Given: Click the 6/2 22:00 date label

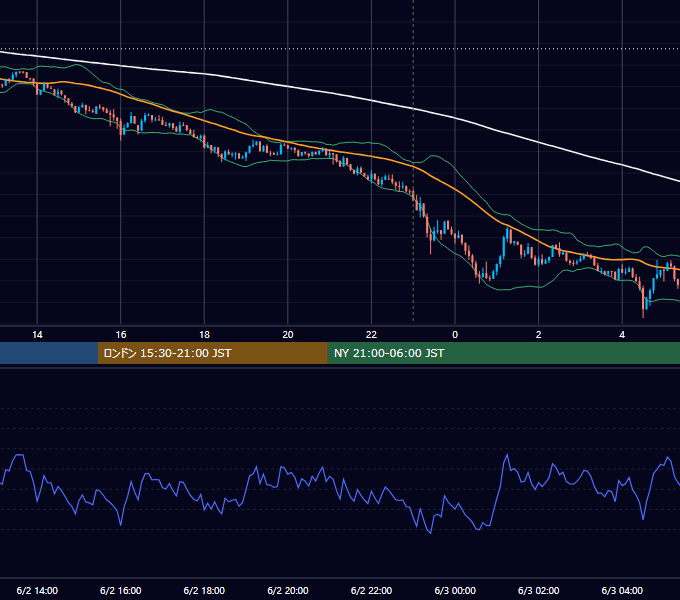Looking at the screenshot, I should [371, 590].
